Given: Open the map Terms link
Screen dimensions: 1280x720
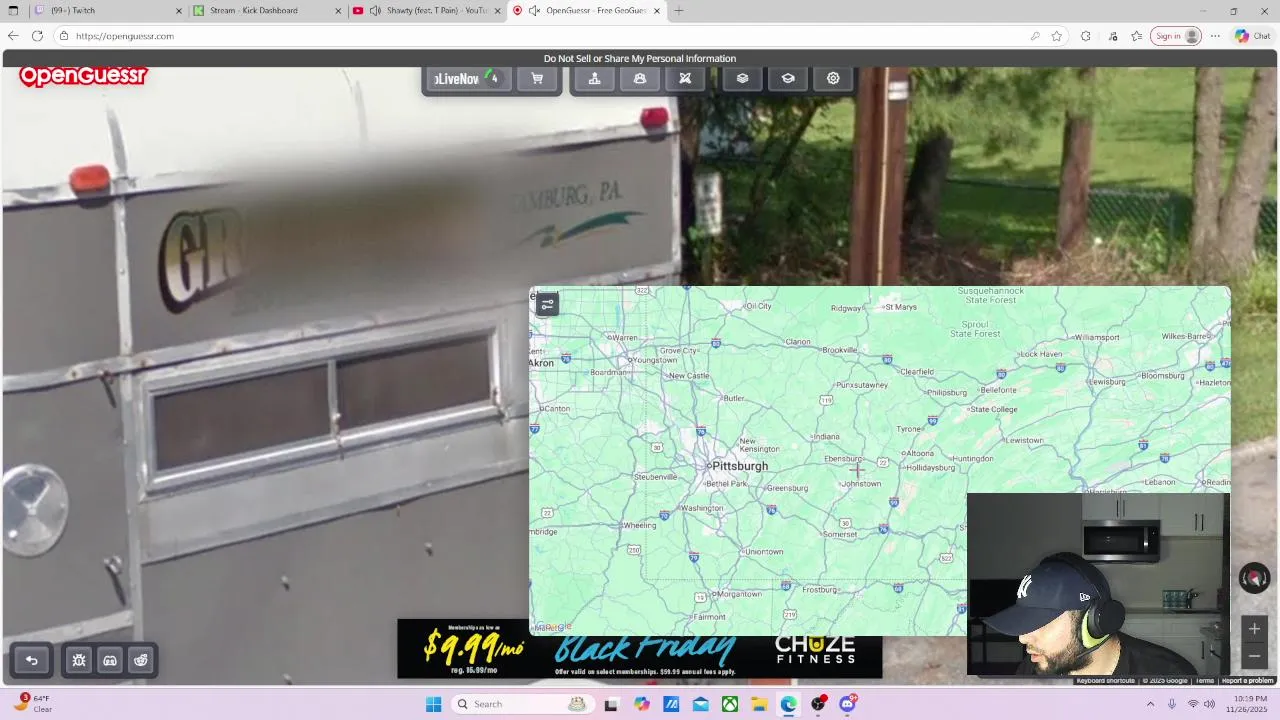Looking at the screenshot, I should click(1205, 681).
